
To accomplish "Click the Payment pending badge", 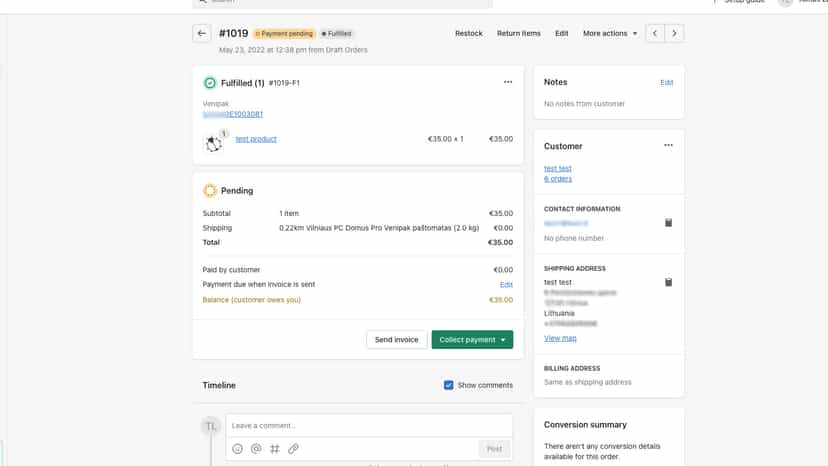I will pyautogui.click(x=284, y=33).
